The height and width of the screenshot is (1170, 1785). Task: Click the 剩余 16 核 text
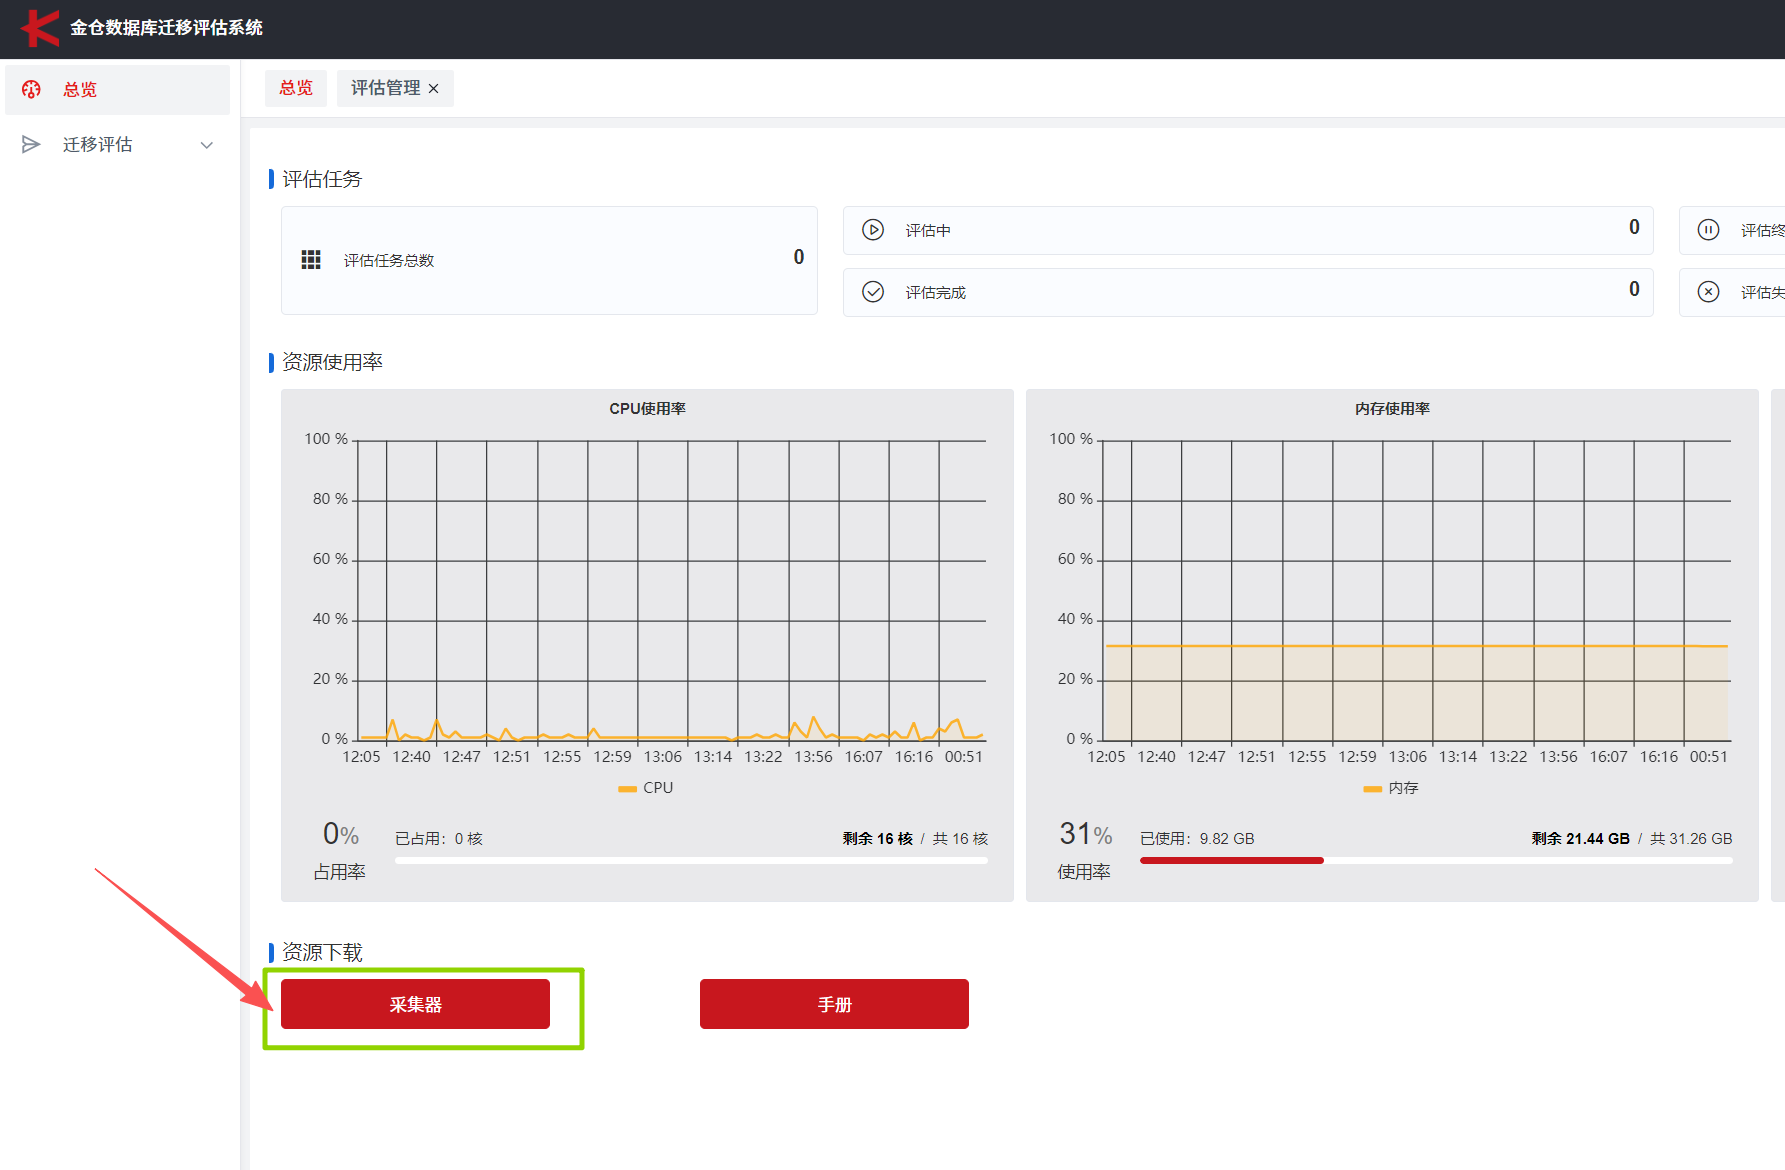pos(877,838)
